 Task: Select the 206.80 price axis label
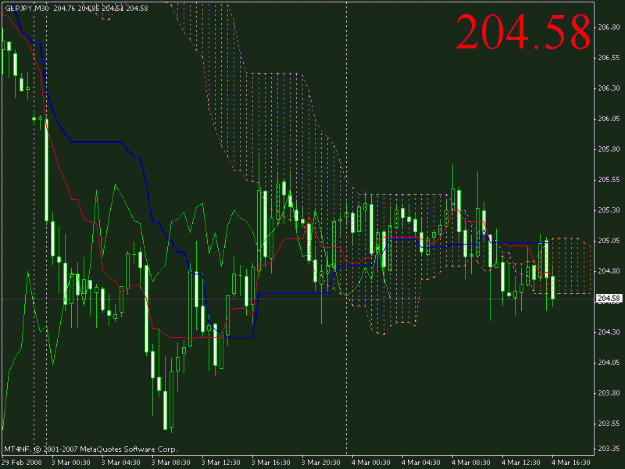click(609, 27)
